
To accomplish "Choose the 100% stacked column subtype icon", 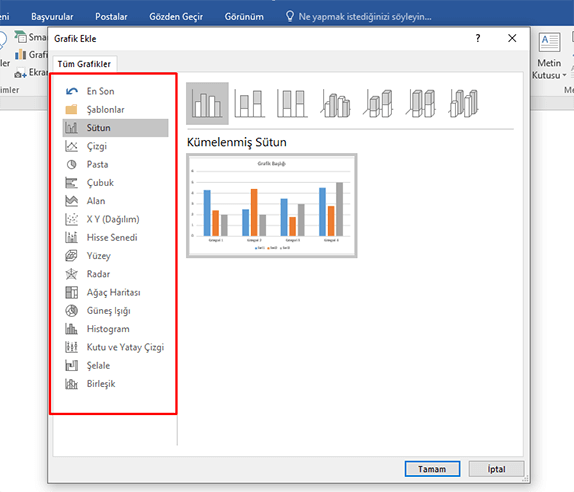I will tap(292, 104).
